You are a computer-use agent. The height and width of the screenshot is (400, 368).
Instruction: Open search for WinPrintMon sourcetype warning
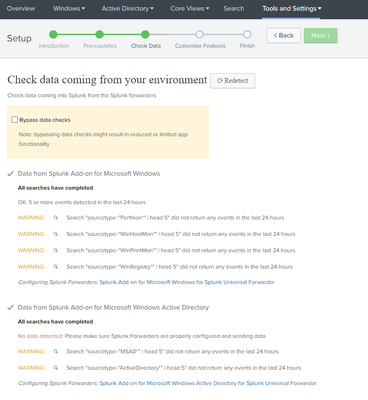[x=56, y=250]
